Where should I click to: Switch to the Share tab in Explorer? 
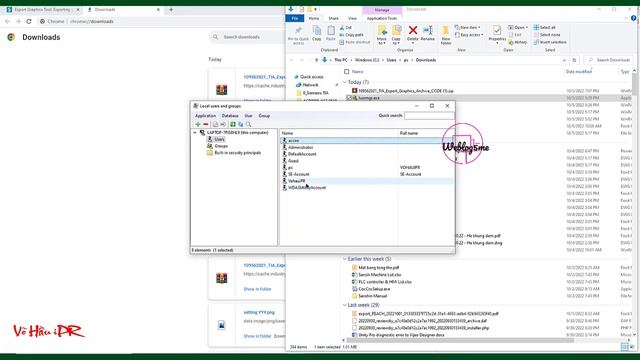333,18
